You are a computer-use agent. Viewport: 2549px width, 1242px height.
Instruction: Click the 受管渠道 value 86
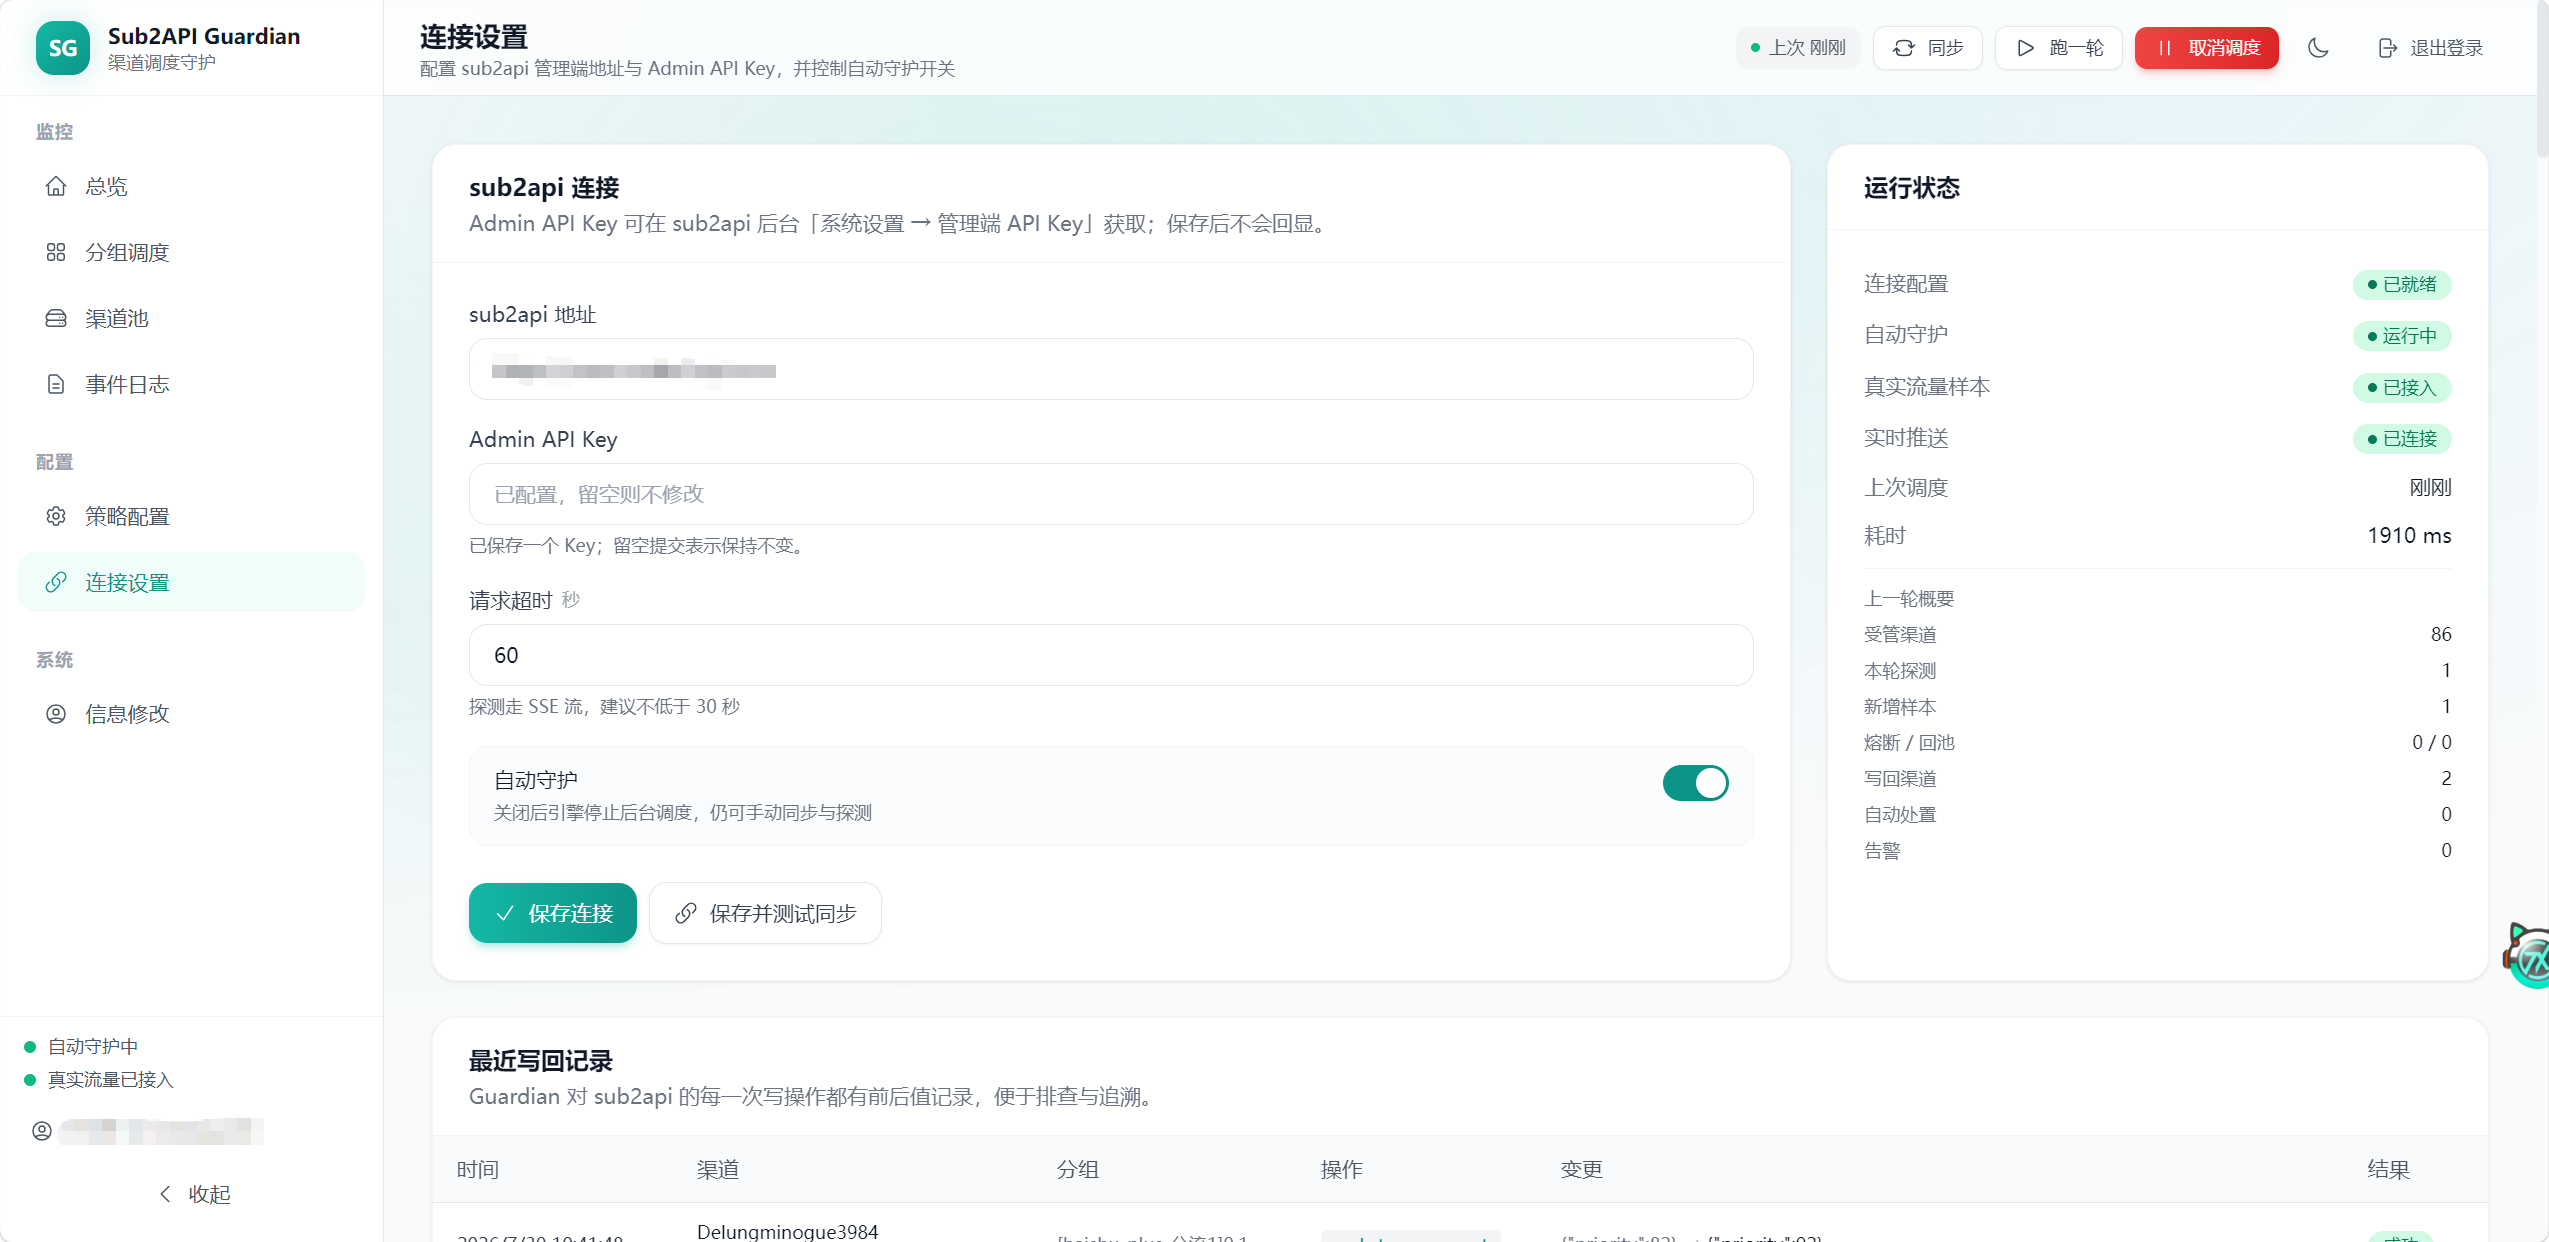[x=2441, y=635]
